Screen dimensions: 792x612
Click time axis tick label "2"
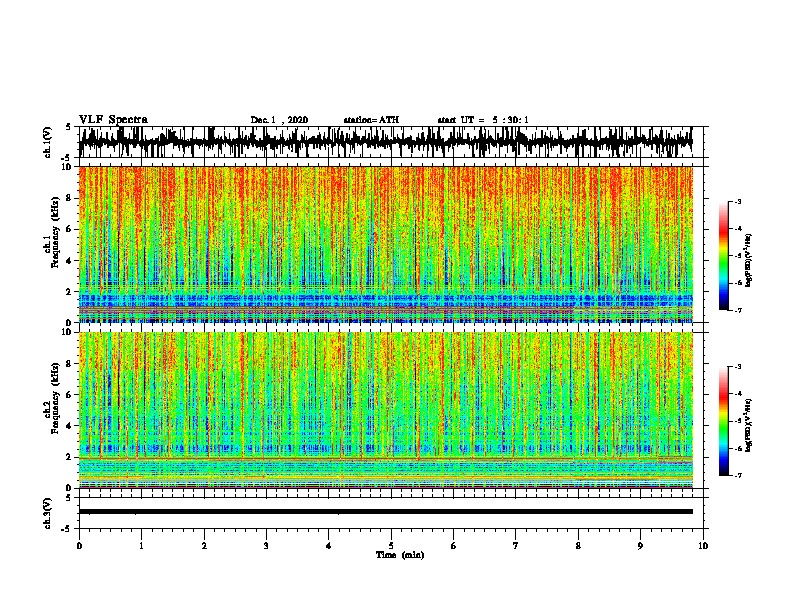(204, 546)
